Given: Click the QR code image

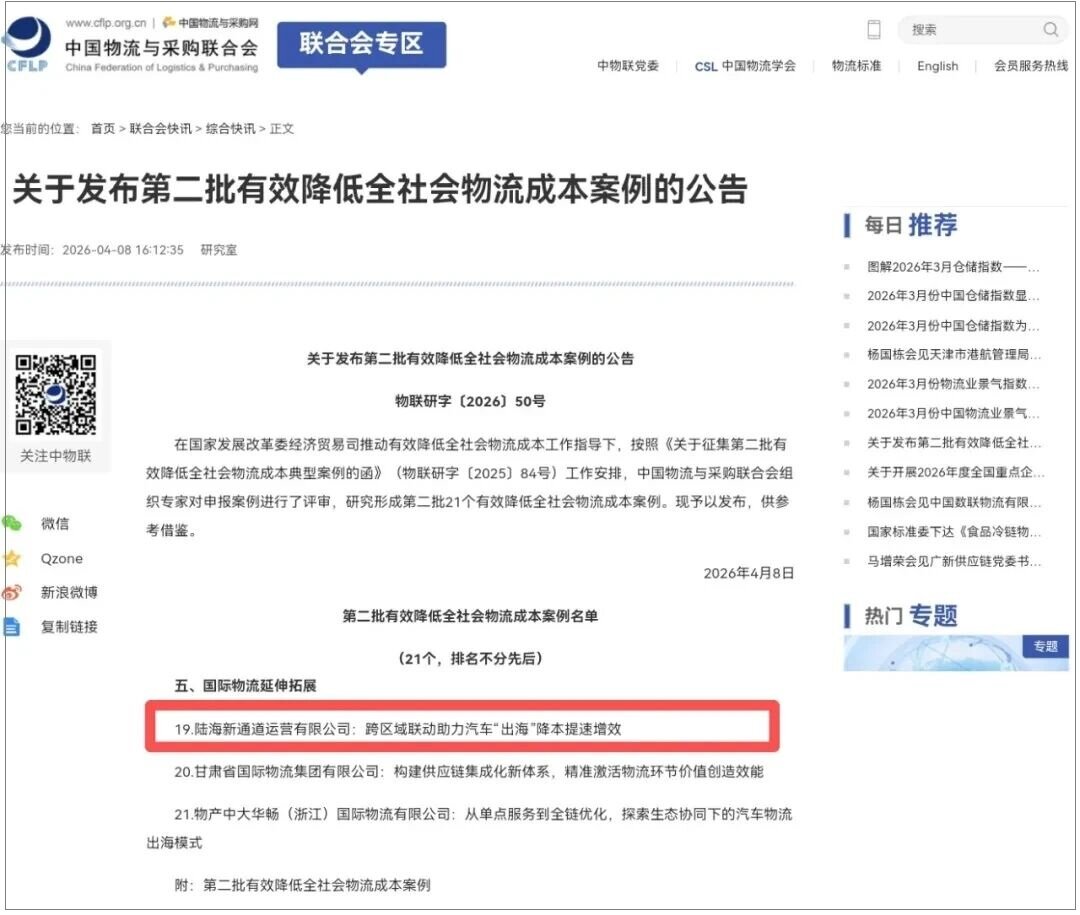Looking at the screenshot, I should (x=56, y=394).
